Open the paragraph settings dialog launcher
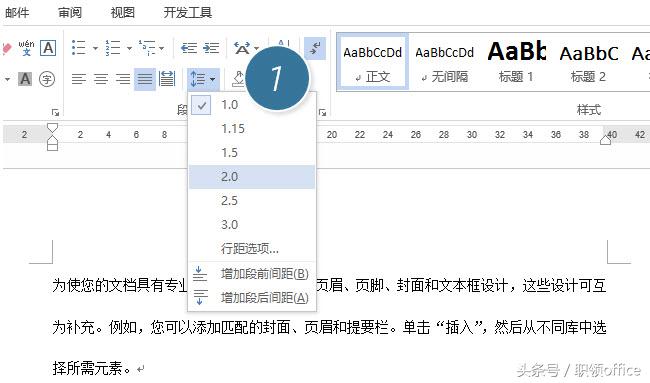This screenshot has height=383, width=650. tap(322, 113)
